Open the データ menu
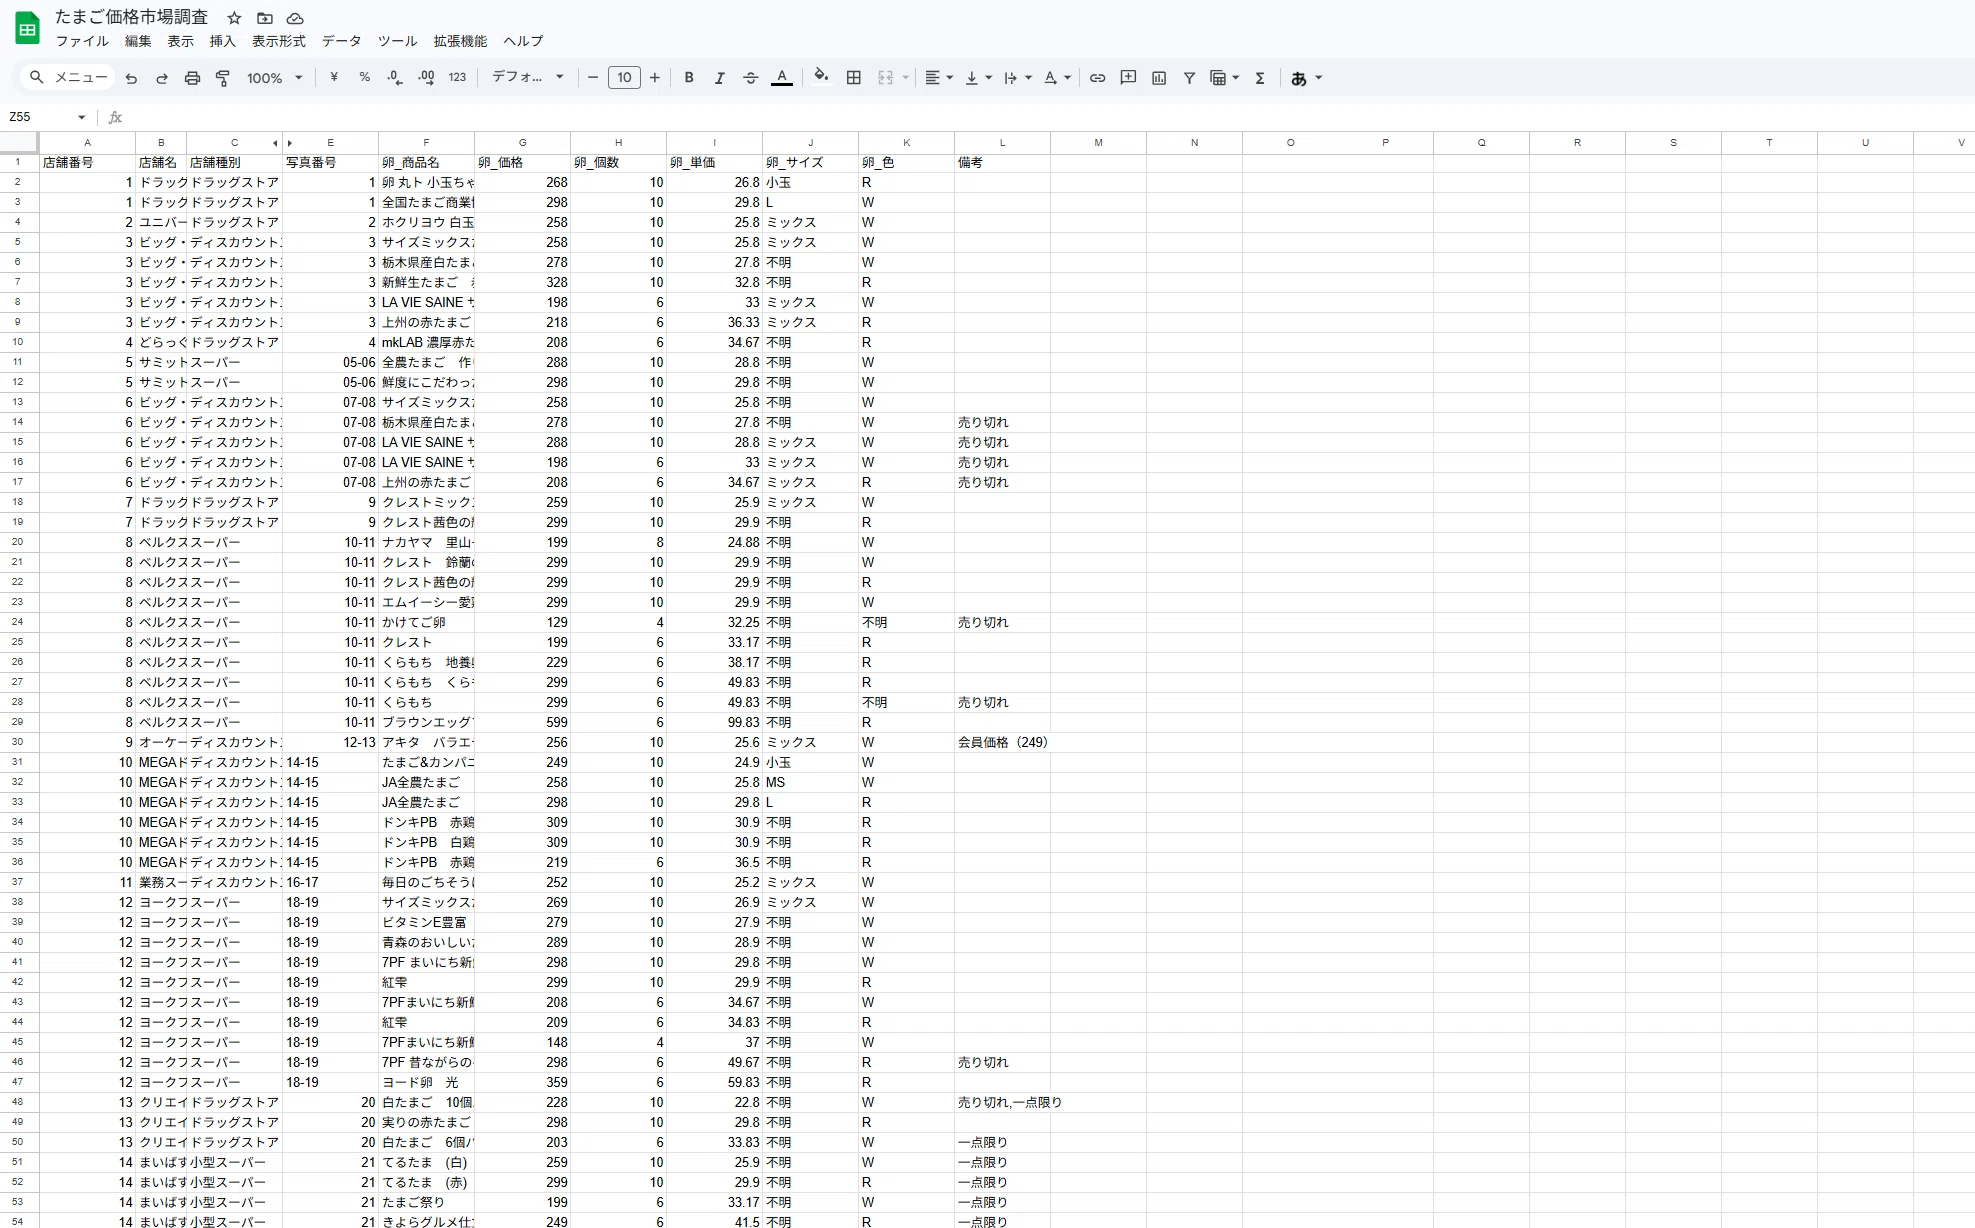 tap(341, 41)
